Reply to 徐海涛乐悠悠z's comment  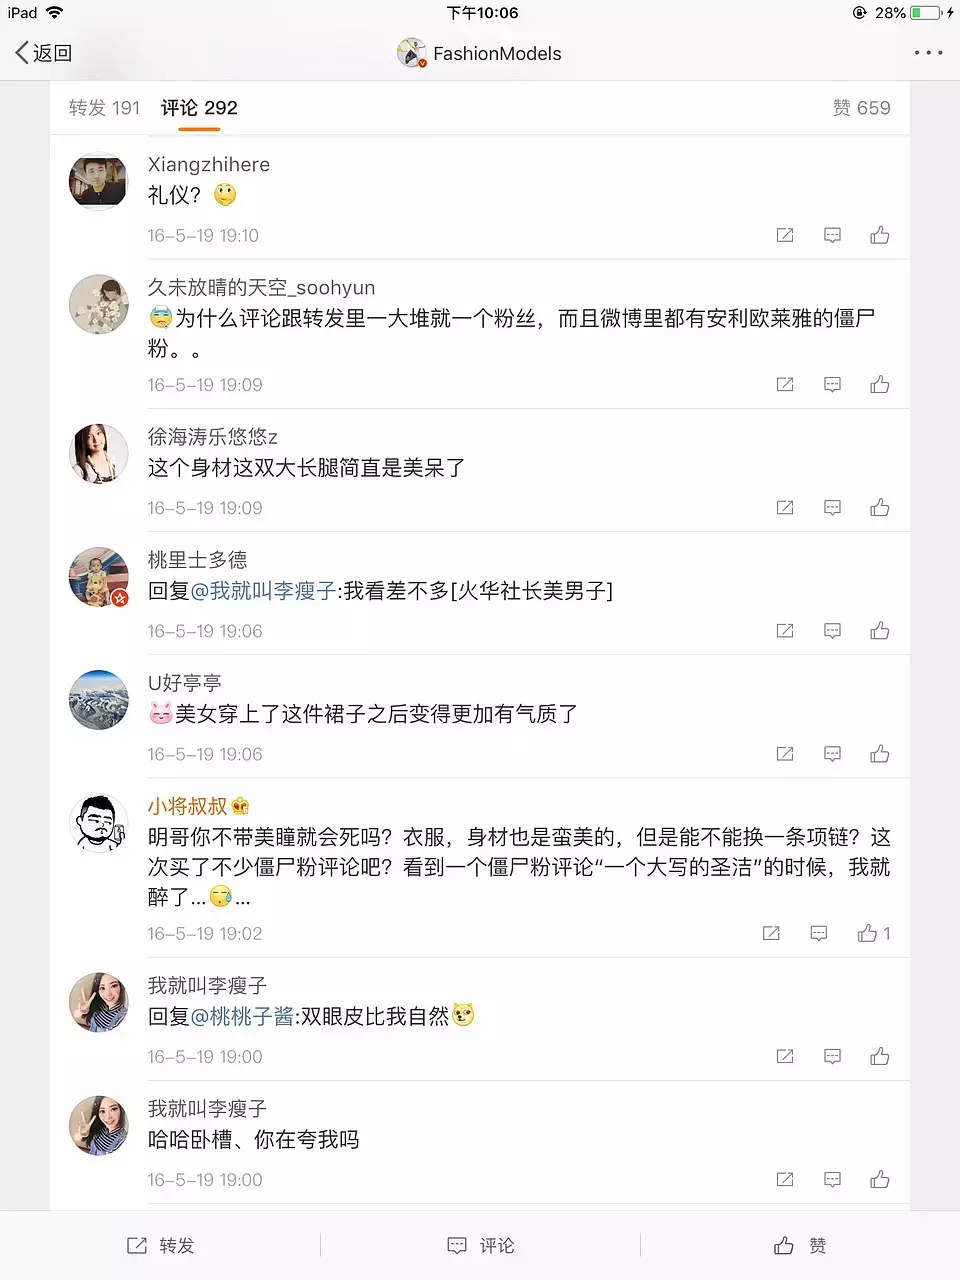coord(832,508)
